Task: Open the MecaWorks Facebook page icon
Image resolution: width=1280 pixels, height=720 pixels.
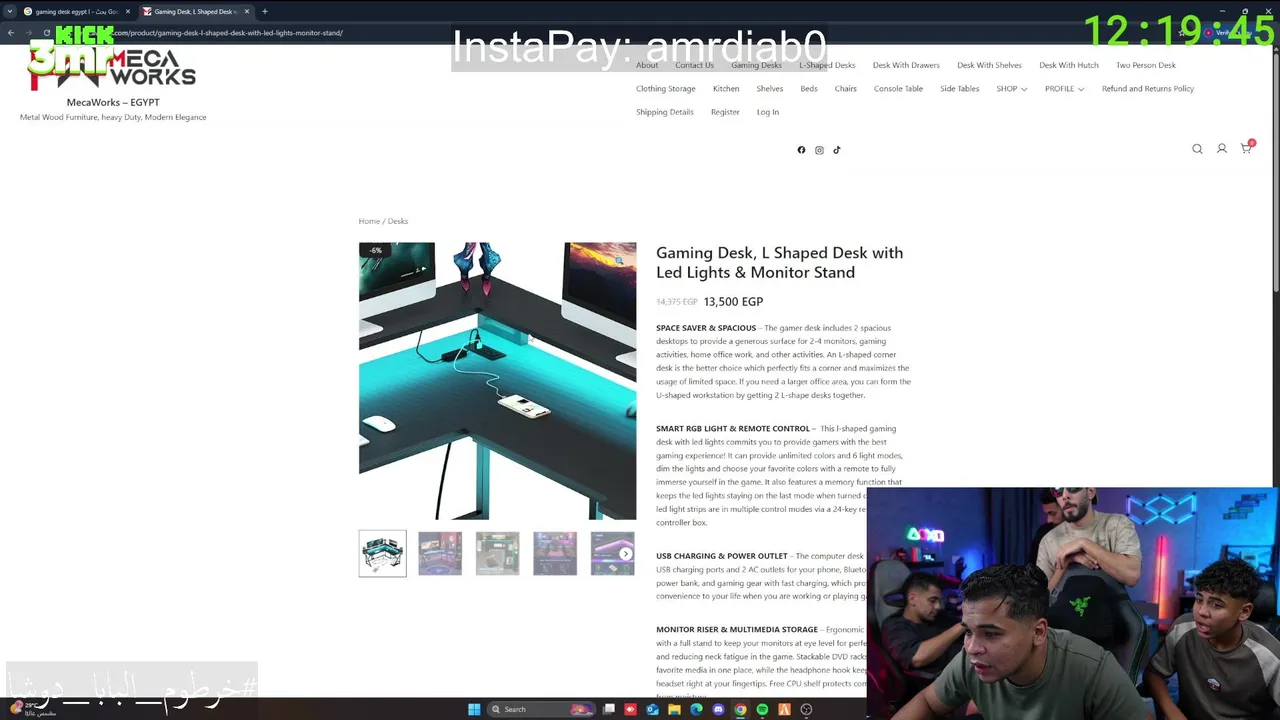Action: click(x=801, y=150)
